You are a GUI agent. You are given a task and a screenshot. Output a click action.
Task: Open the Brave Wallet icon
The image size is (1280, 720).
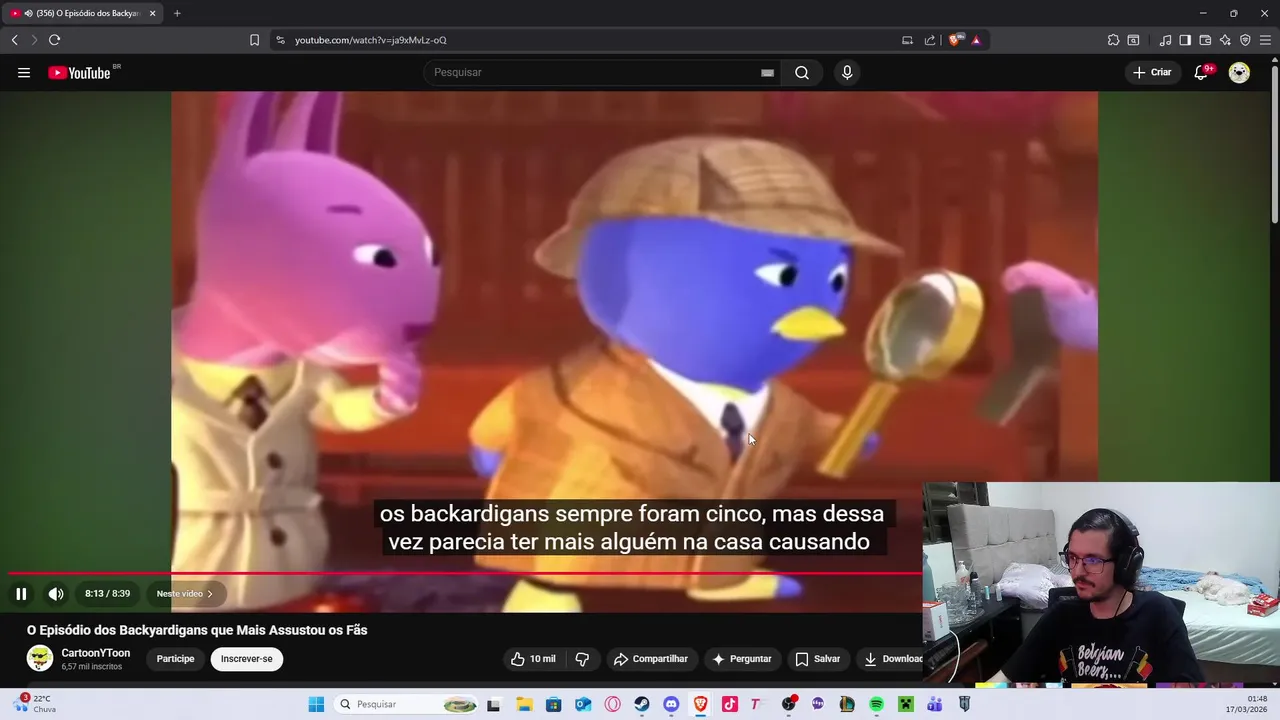(x=1205, y=40)
